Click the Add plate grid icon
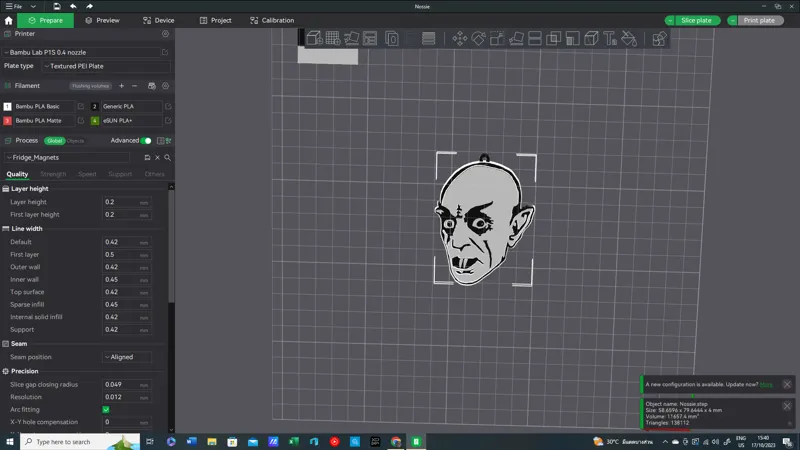Image resolution: width=800 pixels, height=450 pixels. 333,38
